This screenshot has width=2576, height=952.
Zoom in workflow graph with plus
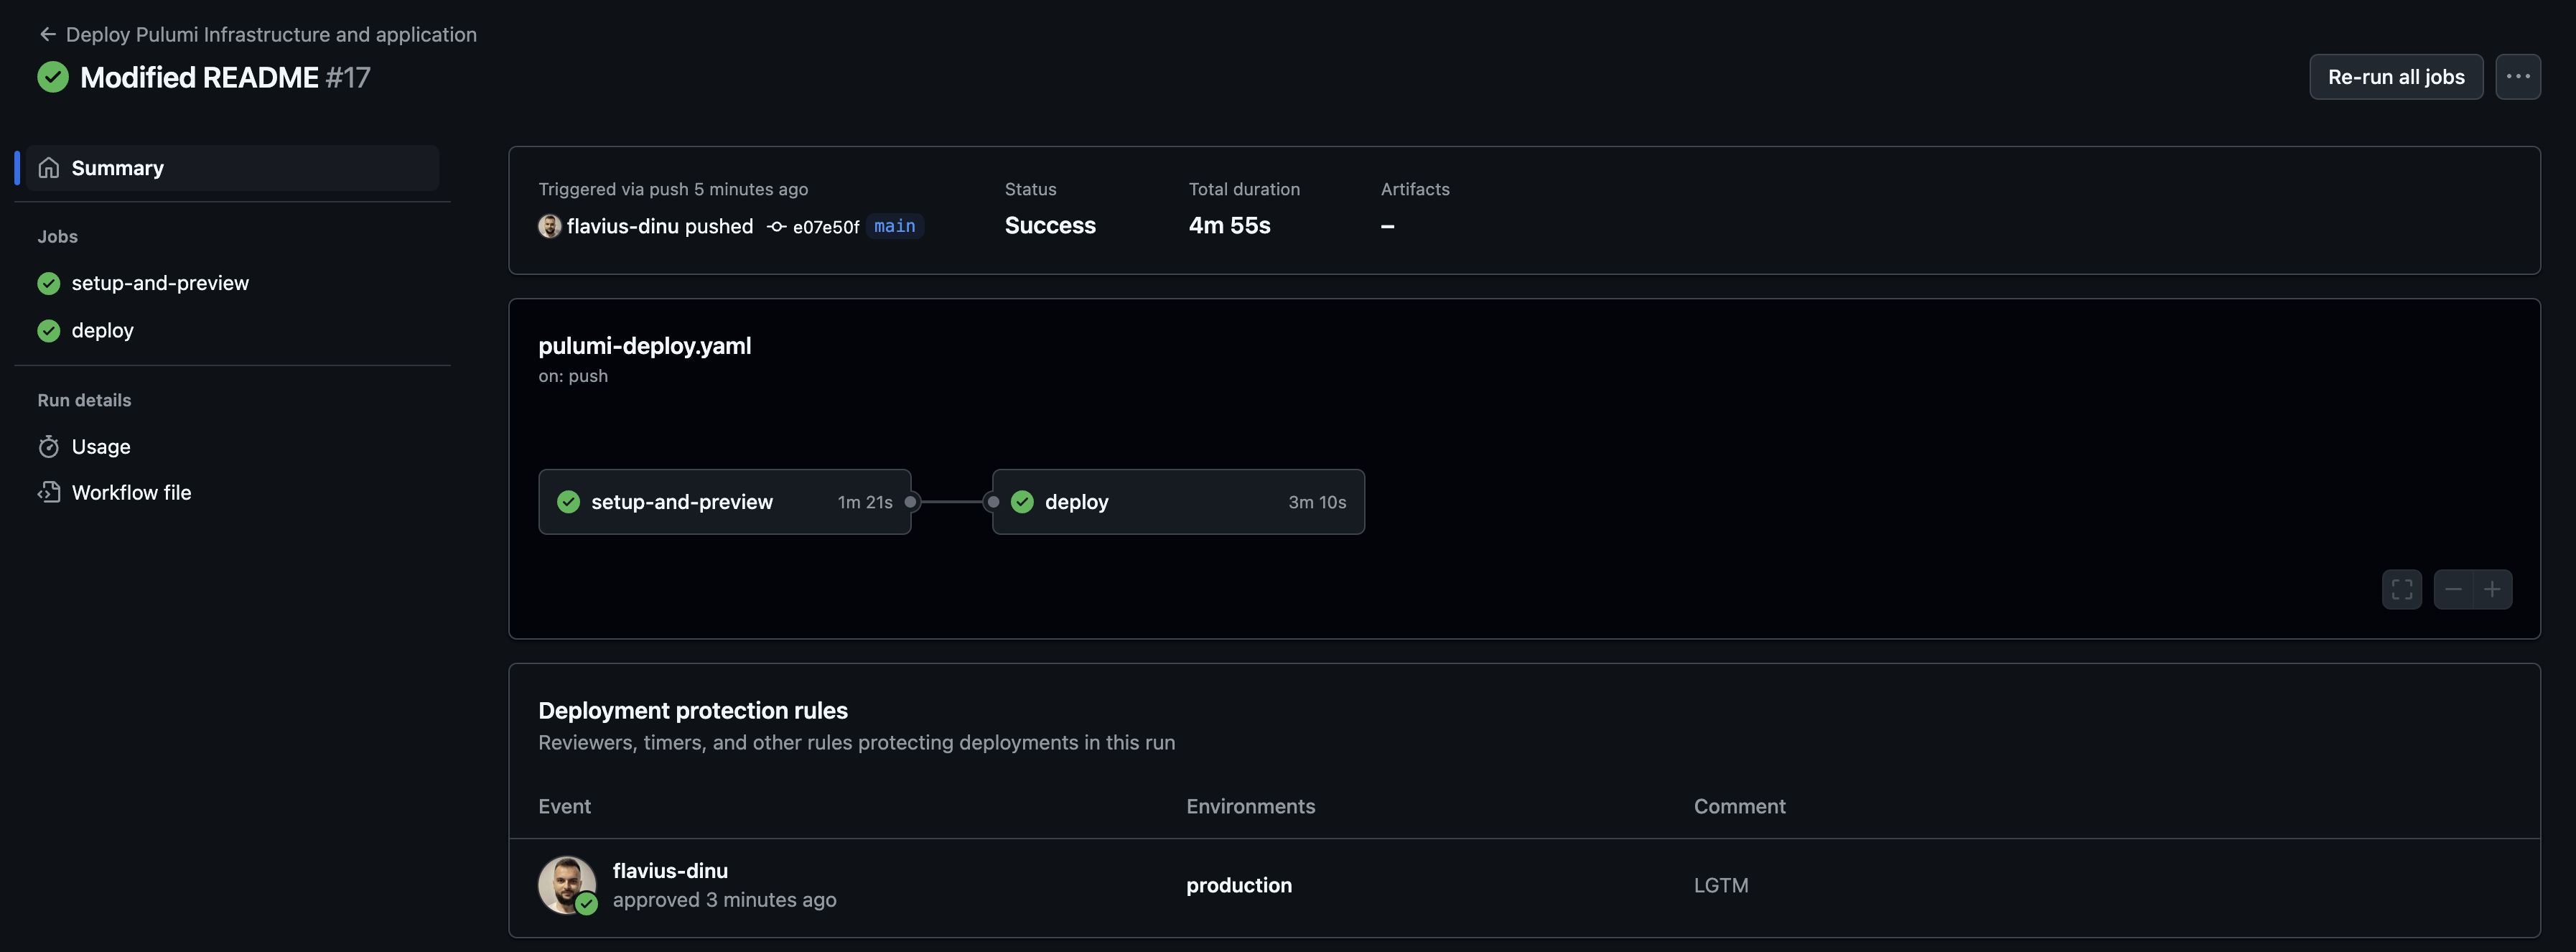2493,589
